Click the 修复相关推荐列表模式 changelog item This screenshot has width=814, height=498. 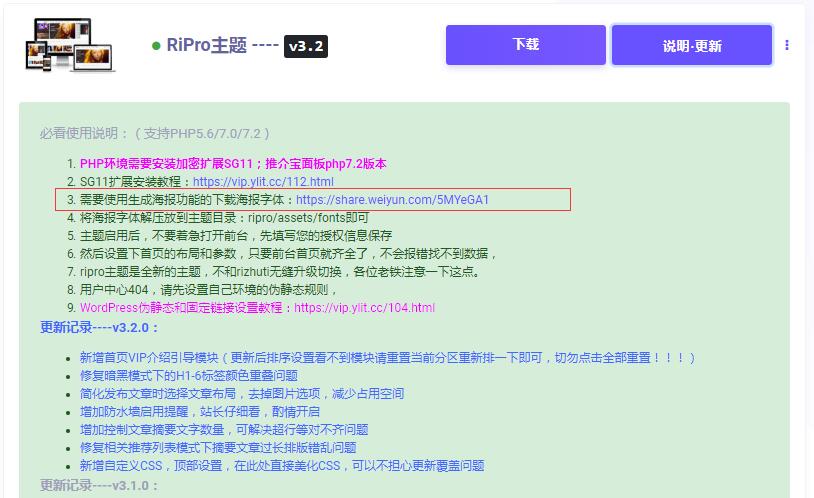[218, 448]
